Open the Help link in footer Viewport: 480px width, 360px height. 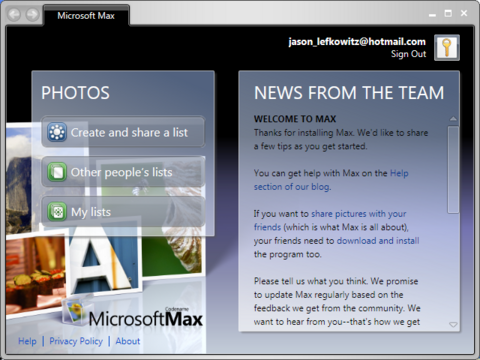(x=27, y=341)
